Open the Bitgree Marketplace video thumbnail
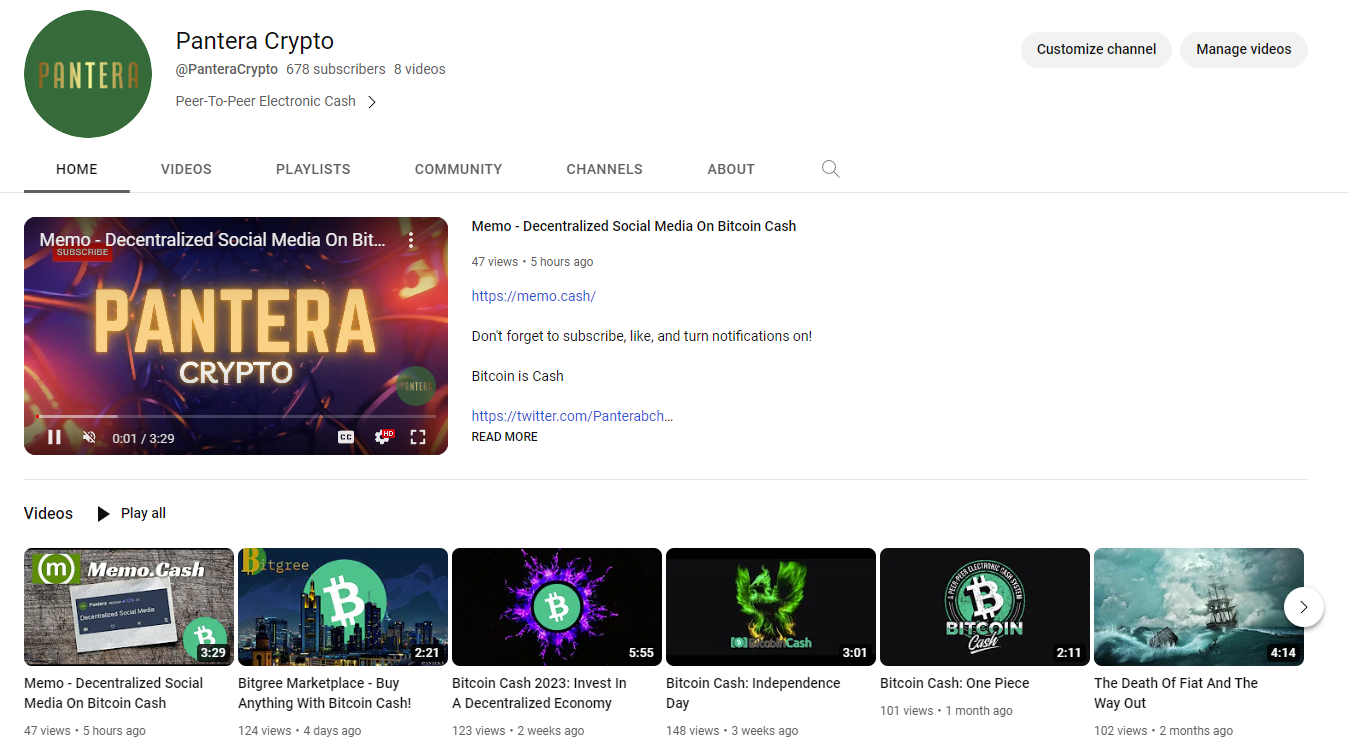The width and height of the screenshot is (1349, 749). coord(343,607)
